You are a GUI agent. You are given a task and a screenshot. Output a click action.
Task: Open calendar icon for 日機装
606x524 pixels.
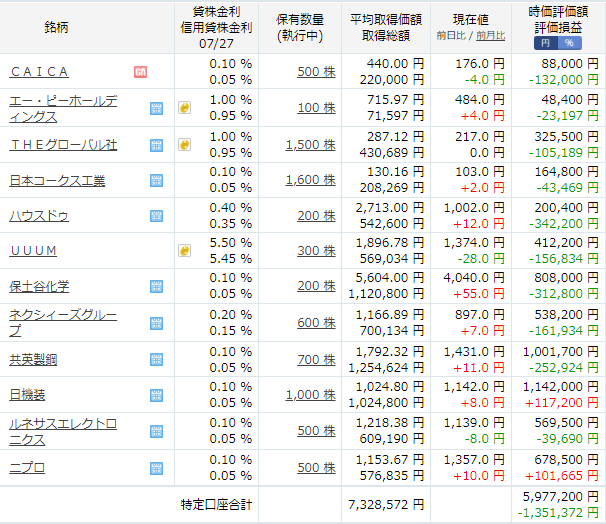(156, 395)
